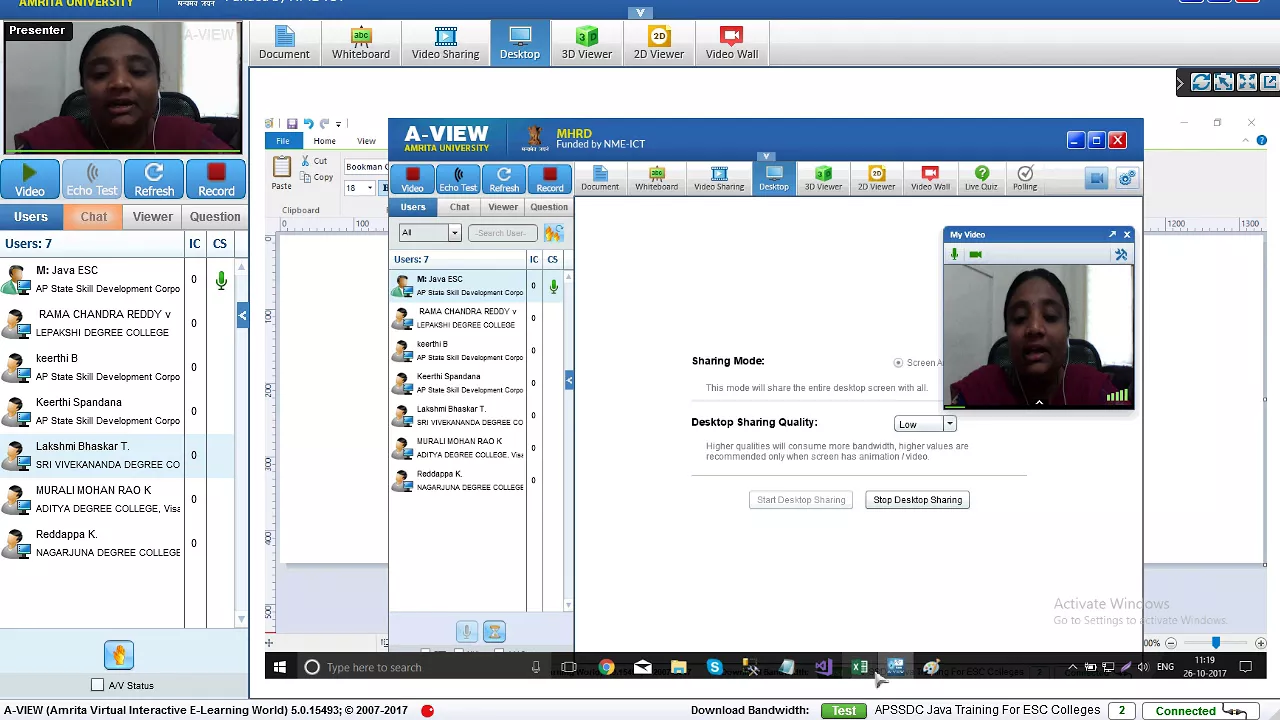1280x720 pixels.
Task: Open the Document module in outer A-VIEW toolbar
Action: [x=284, y=43]
